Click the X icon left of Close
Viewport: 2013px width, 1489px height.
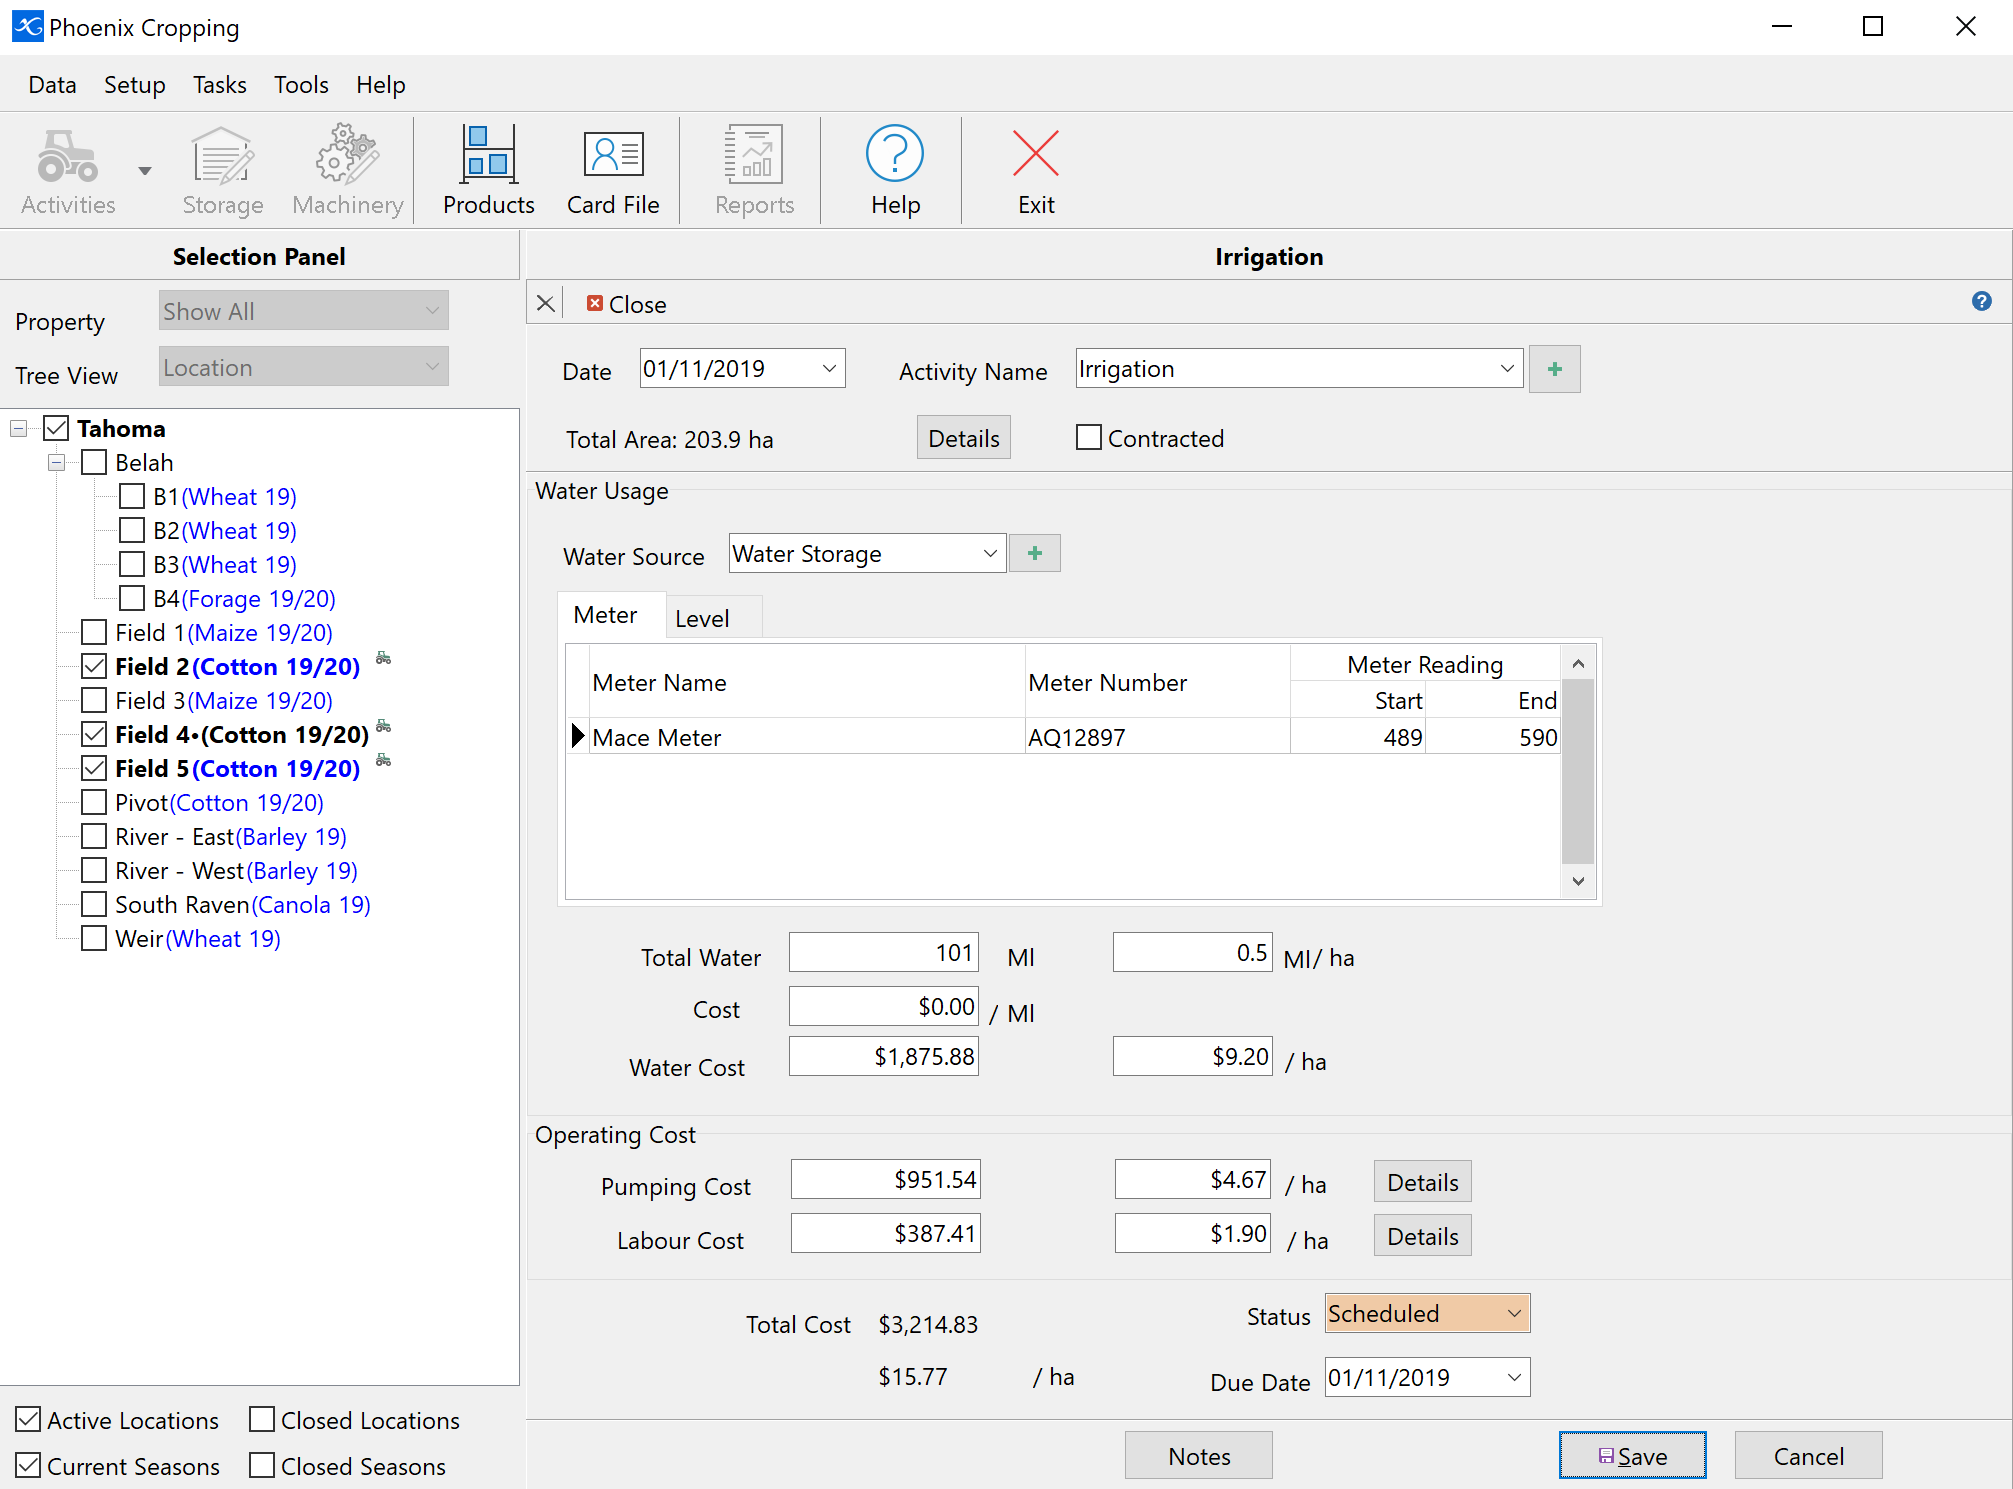pyautogui.click(x=545, y=303)
